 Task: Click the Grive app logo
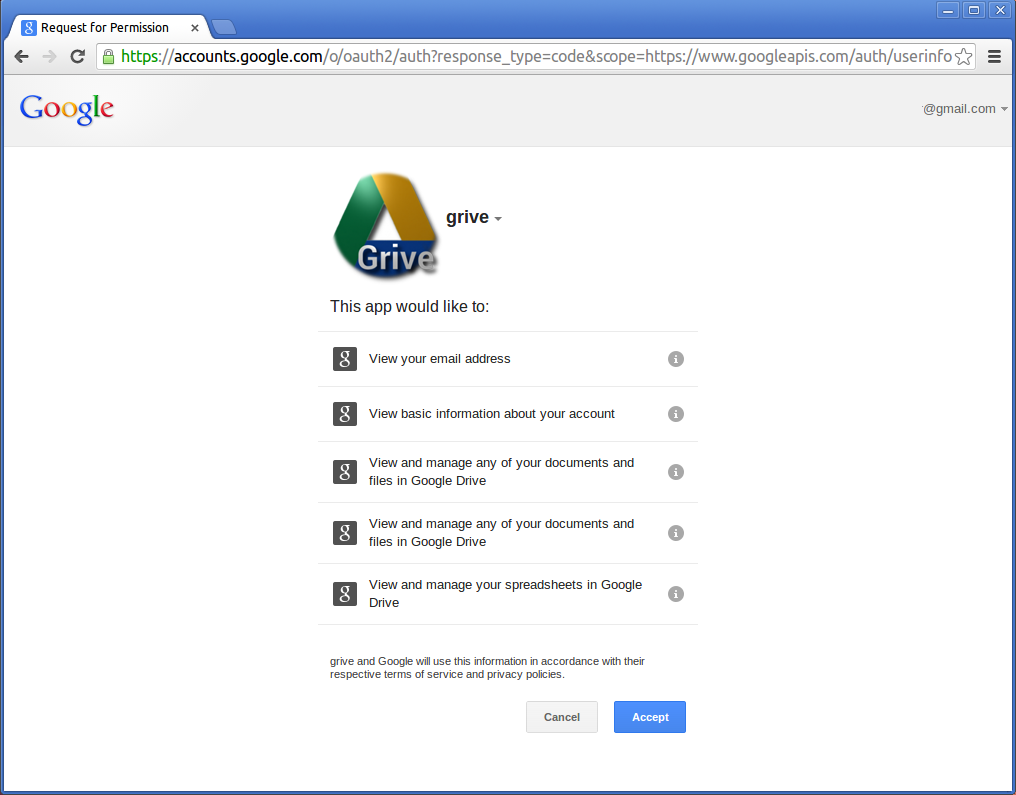coord(386,225)
